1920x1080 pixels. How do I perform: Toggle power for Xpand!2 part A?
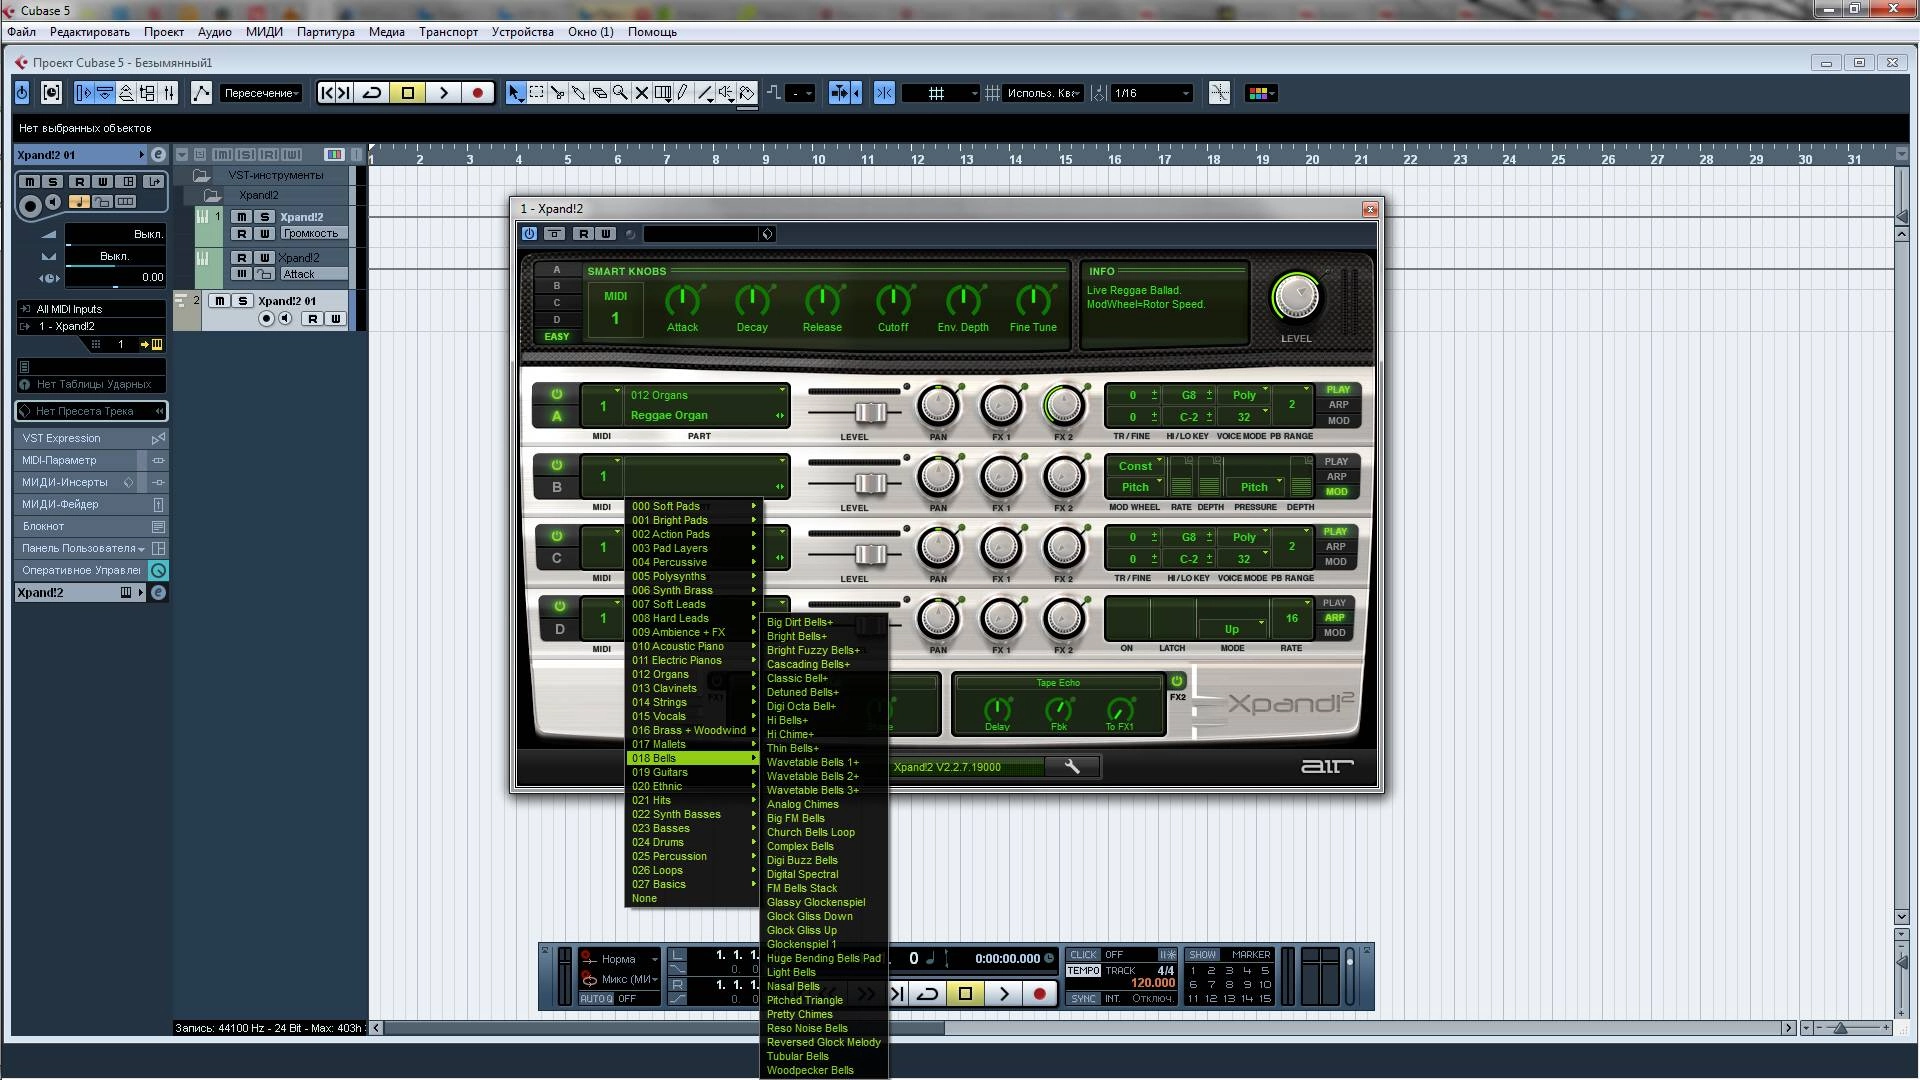[x=556, y=395]
